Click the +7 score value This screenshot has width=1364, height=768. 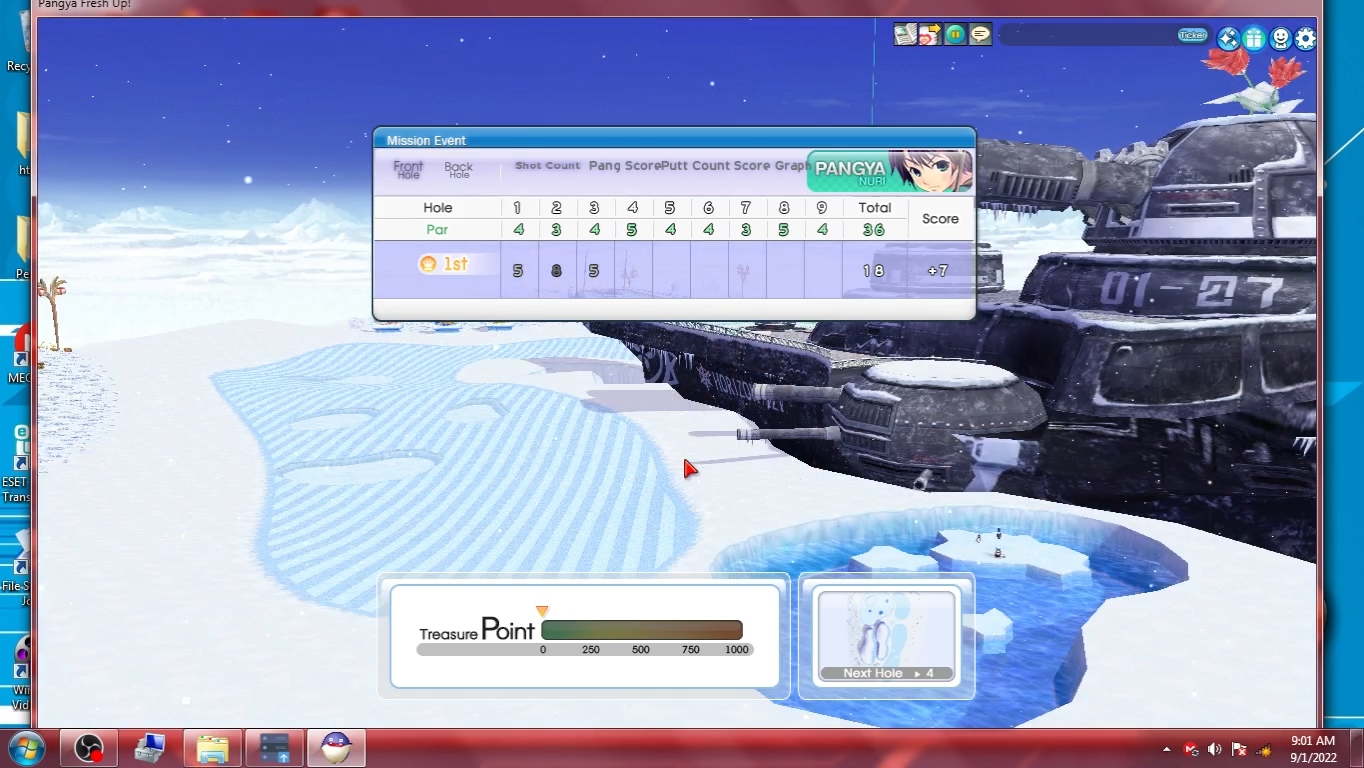(938, 271)
